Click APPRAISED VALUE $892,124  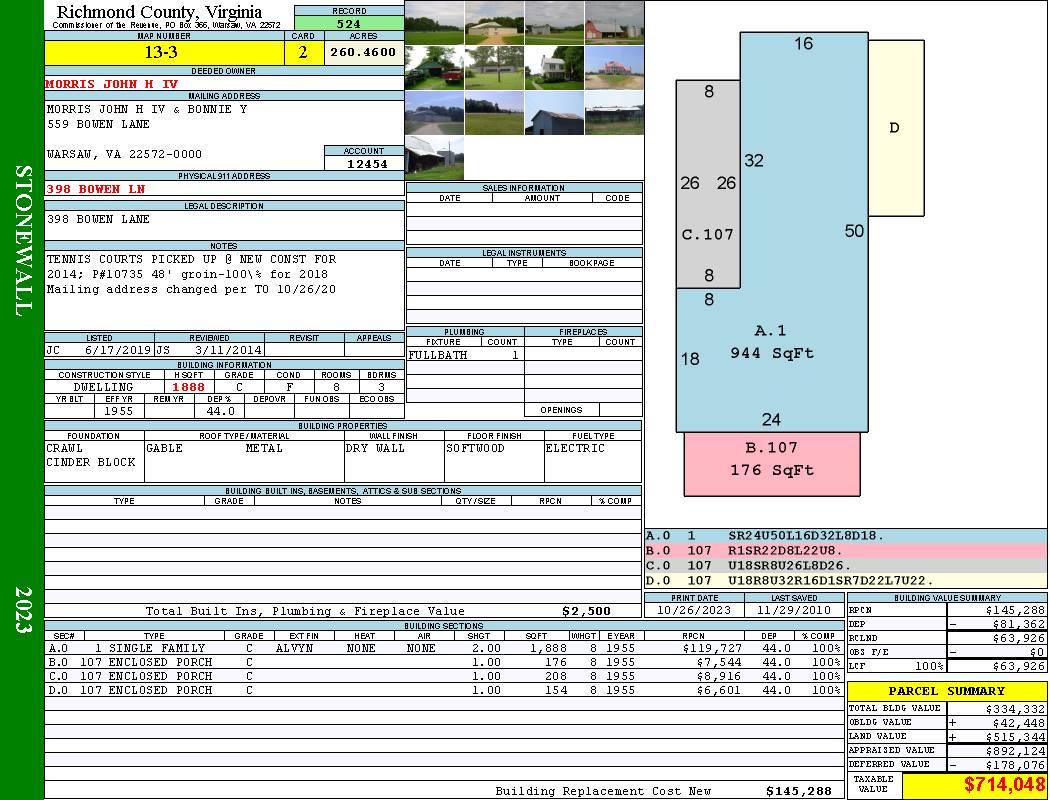pos(1015,751)
